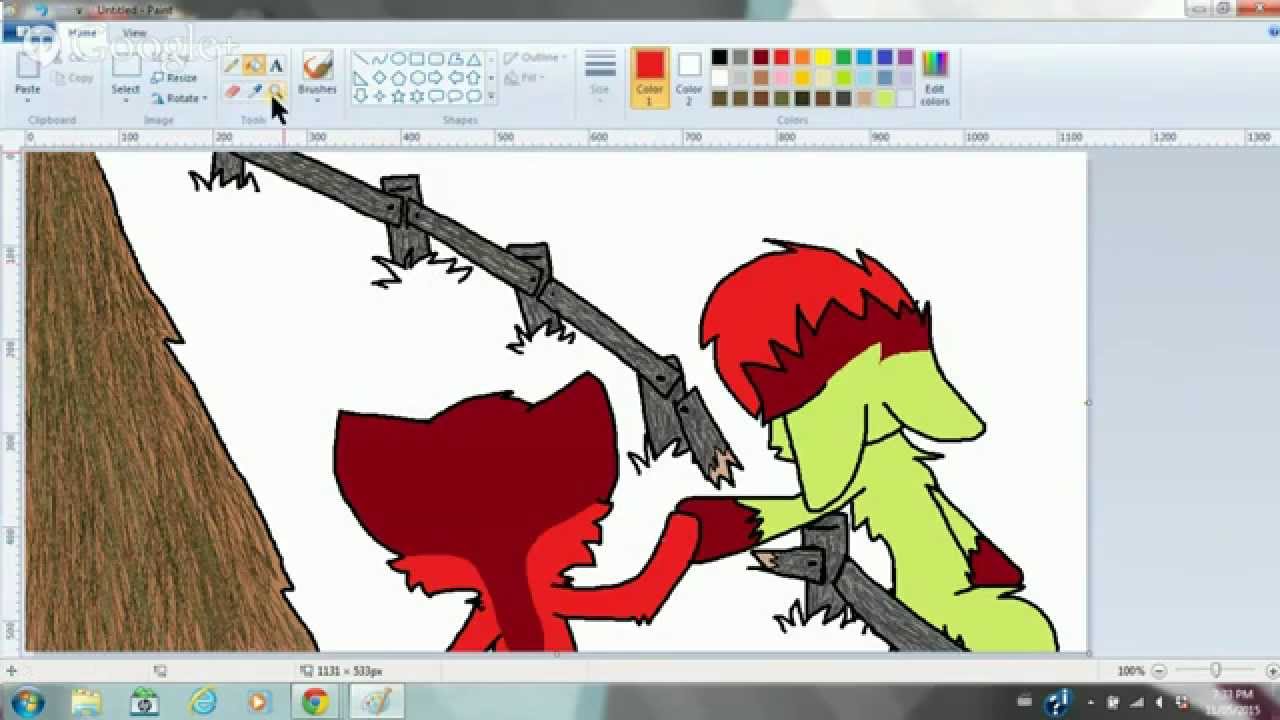Activate the Color 2 background button

click(x=689, y=77)
